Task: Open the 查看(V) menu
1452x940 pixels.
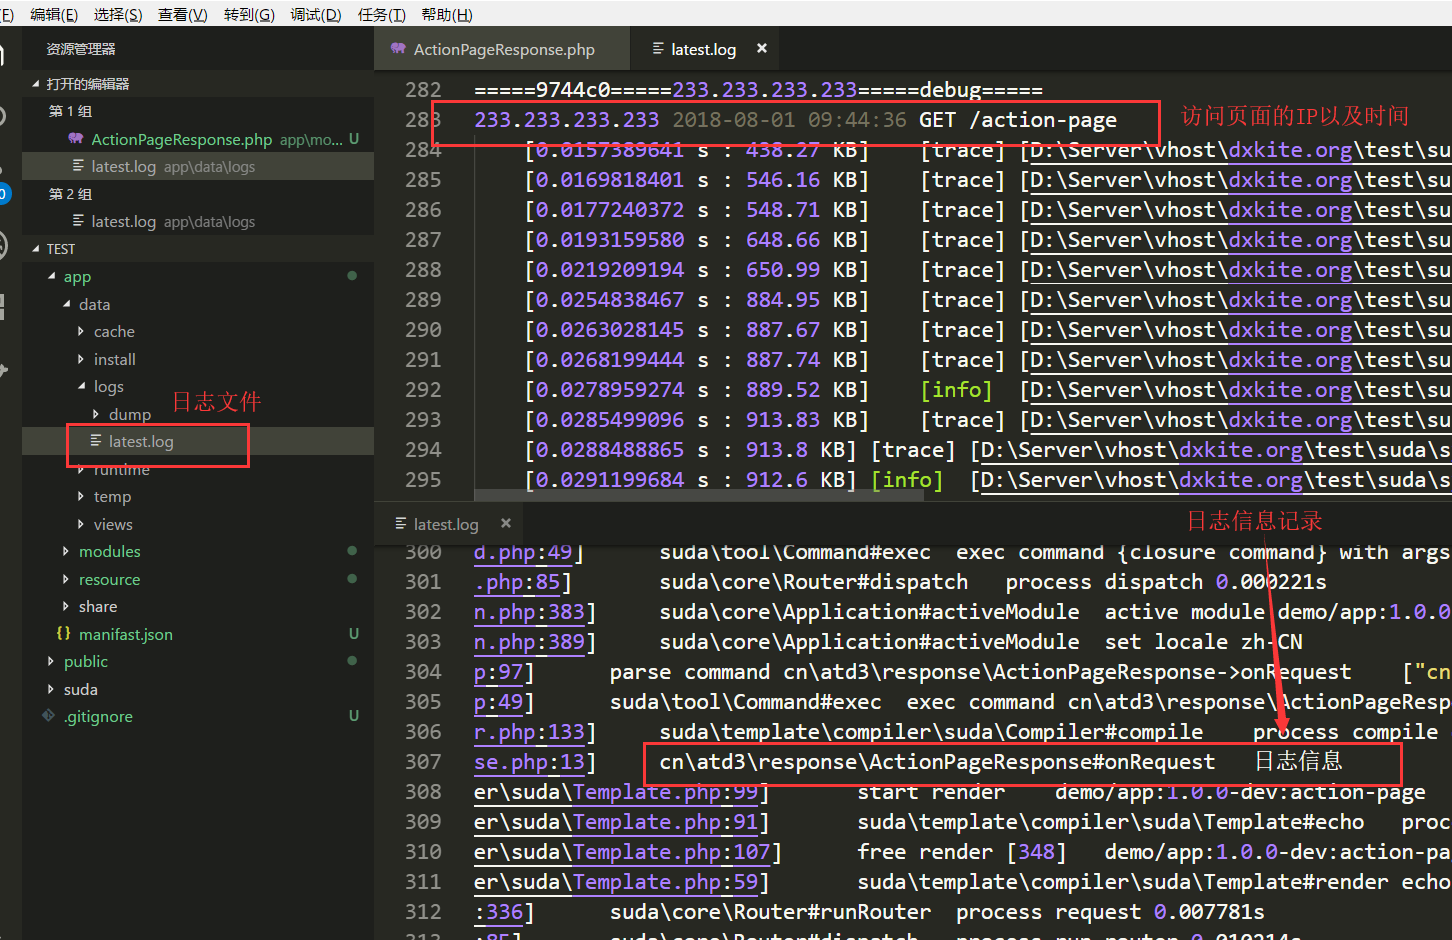Action: coord(182,14)
